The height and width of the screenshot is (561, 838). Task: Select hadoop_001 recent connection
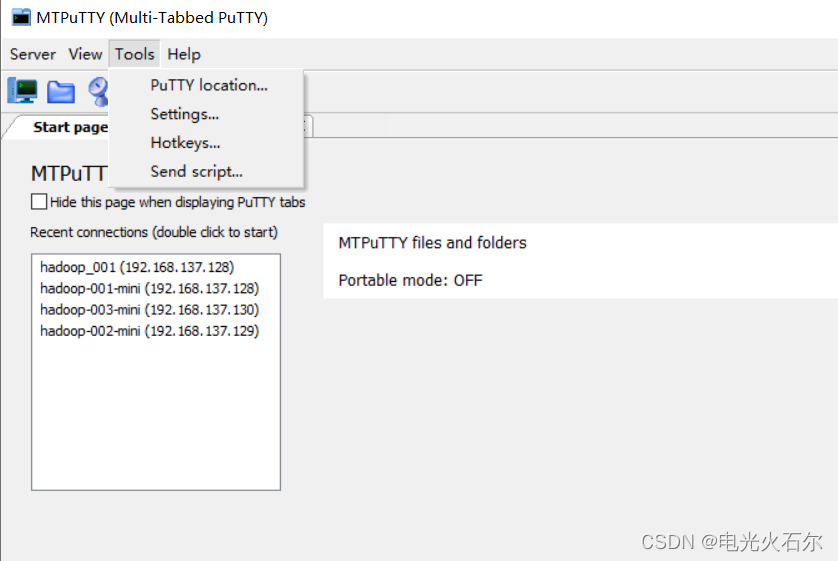(x=137, y=267)
